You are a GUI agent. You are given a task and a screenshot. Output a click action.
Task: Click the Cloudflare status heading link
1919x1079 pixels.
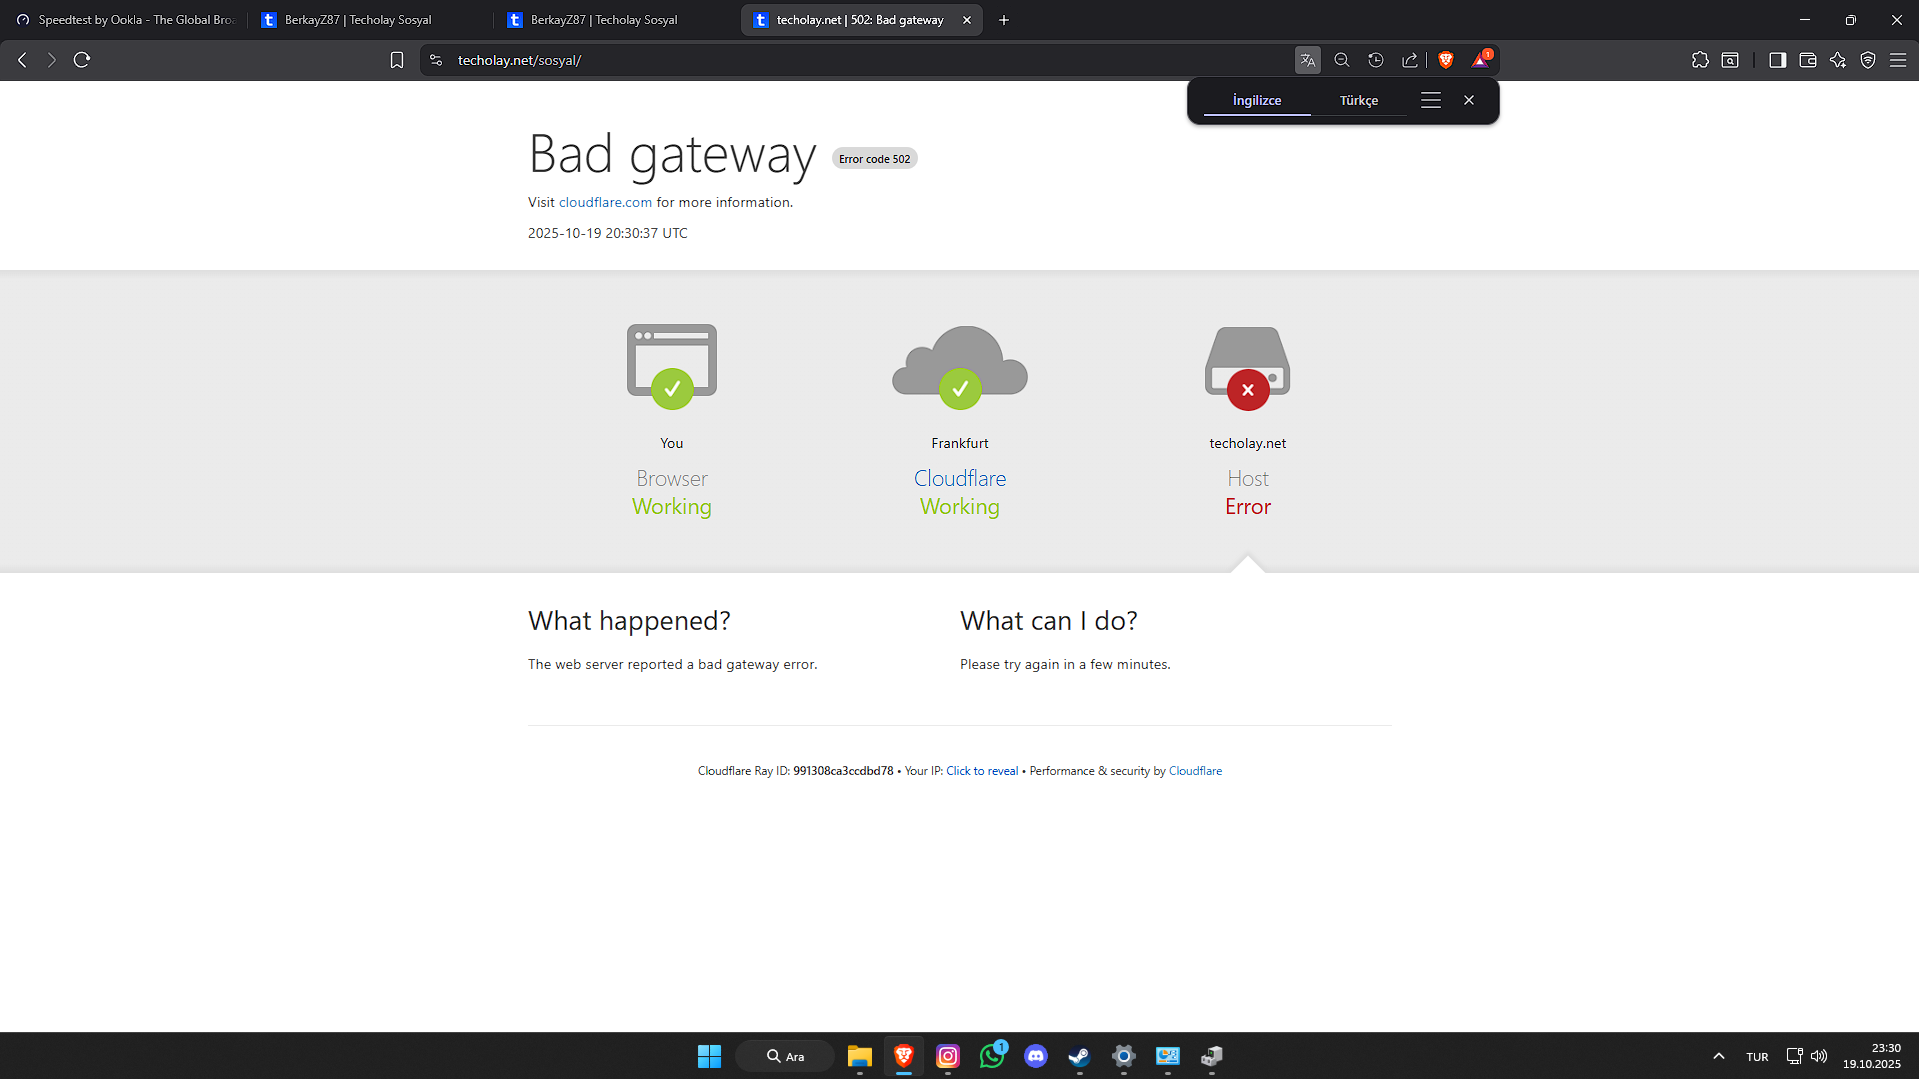(x=960, y=479)
